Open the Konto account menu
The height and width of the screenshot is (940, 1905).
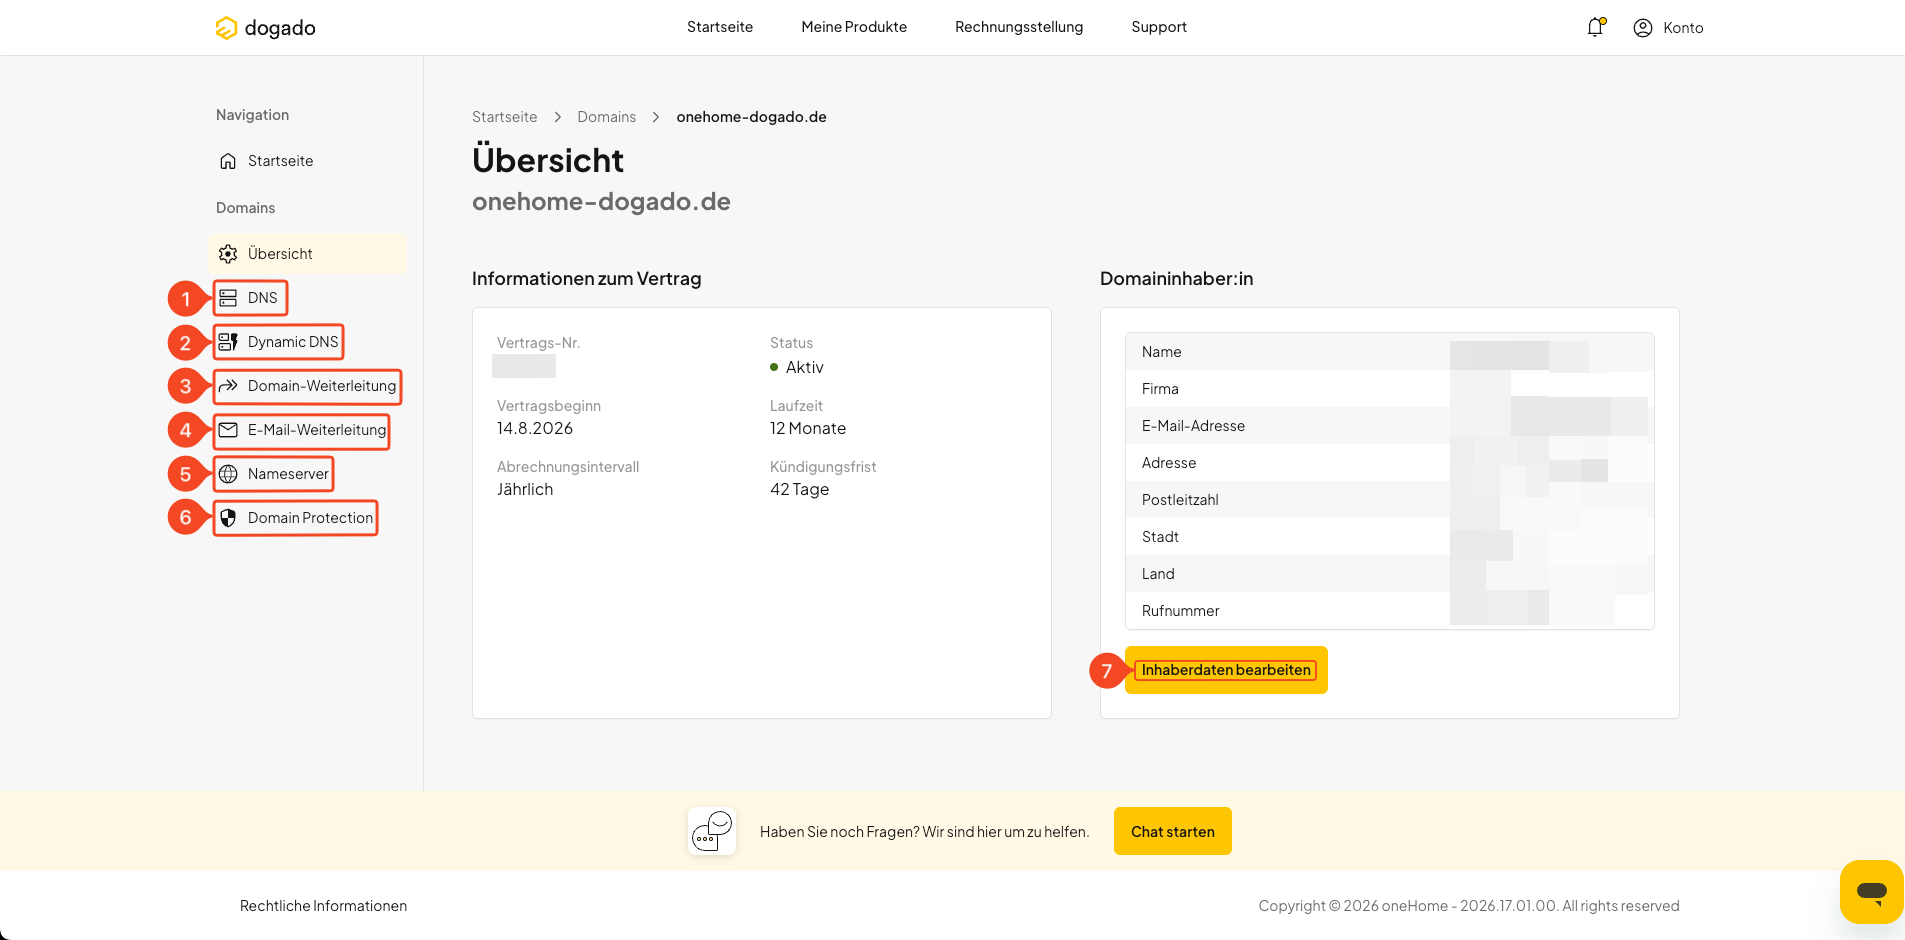tap(1668, 28)
